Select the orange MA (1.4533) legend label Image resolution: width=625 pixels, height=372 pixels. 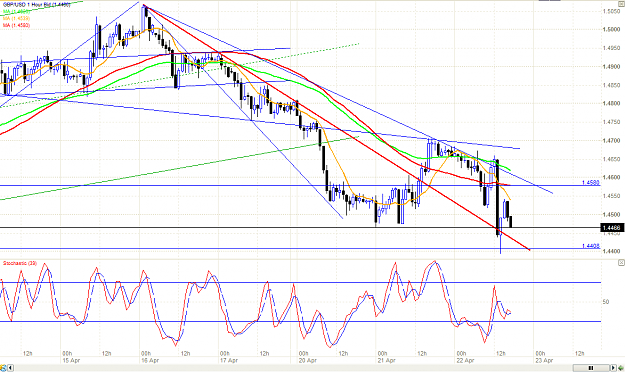tap(16, 18)
